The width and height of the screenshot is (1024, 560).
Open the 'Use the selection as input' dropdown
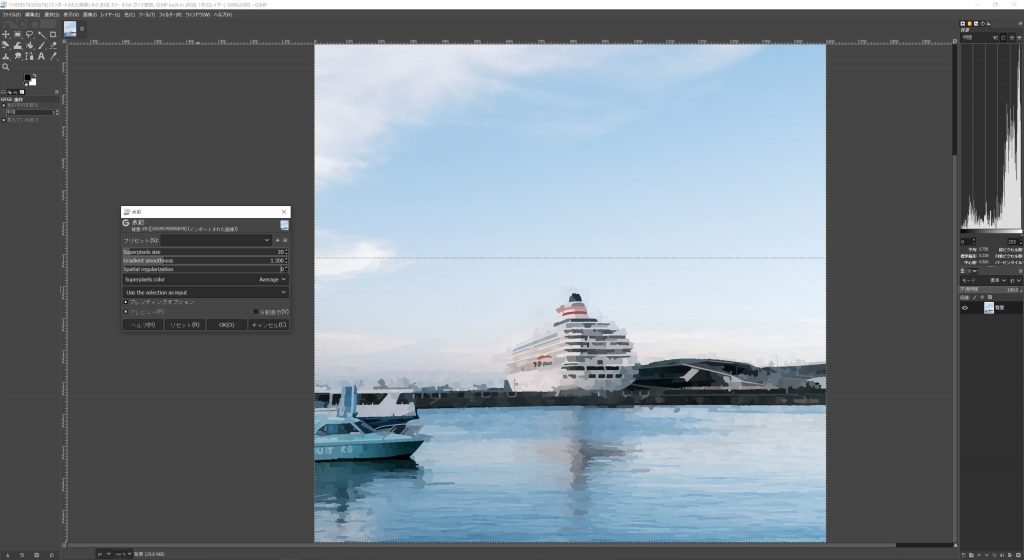click(205, 292)
